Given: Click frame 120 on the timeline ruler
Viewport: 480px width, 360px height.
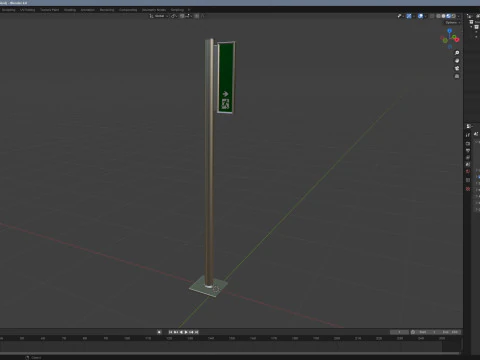Looking at the screenshot, I should tap(169, 338).
